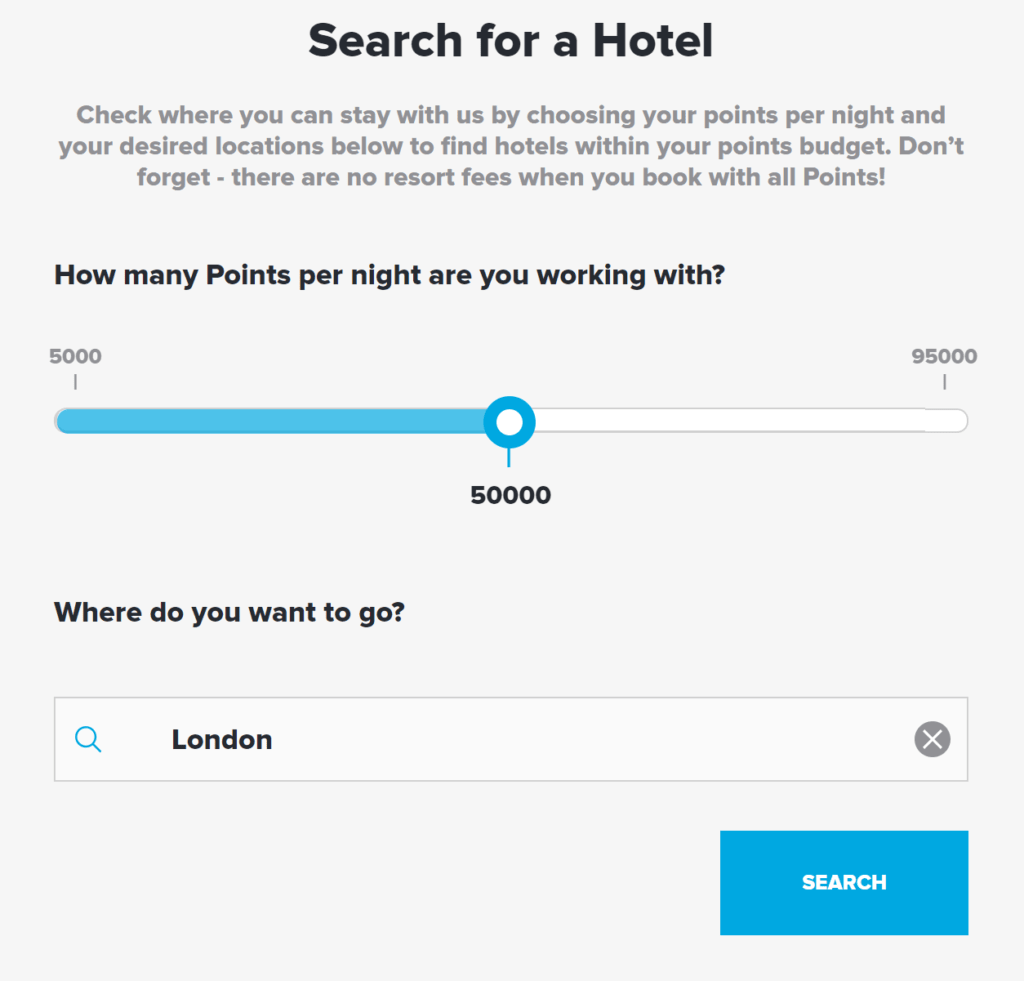Select the London text in the search box
The image size is (1024, 981).
coord(221,740)
